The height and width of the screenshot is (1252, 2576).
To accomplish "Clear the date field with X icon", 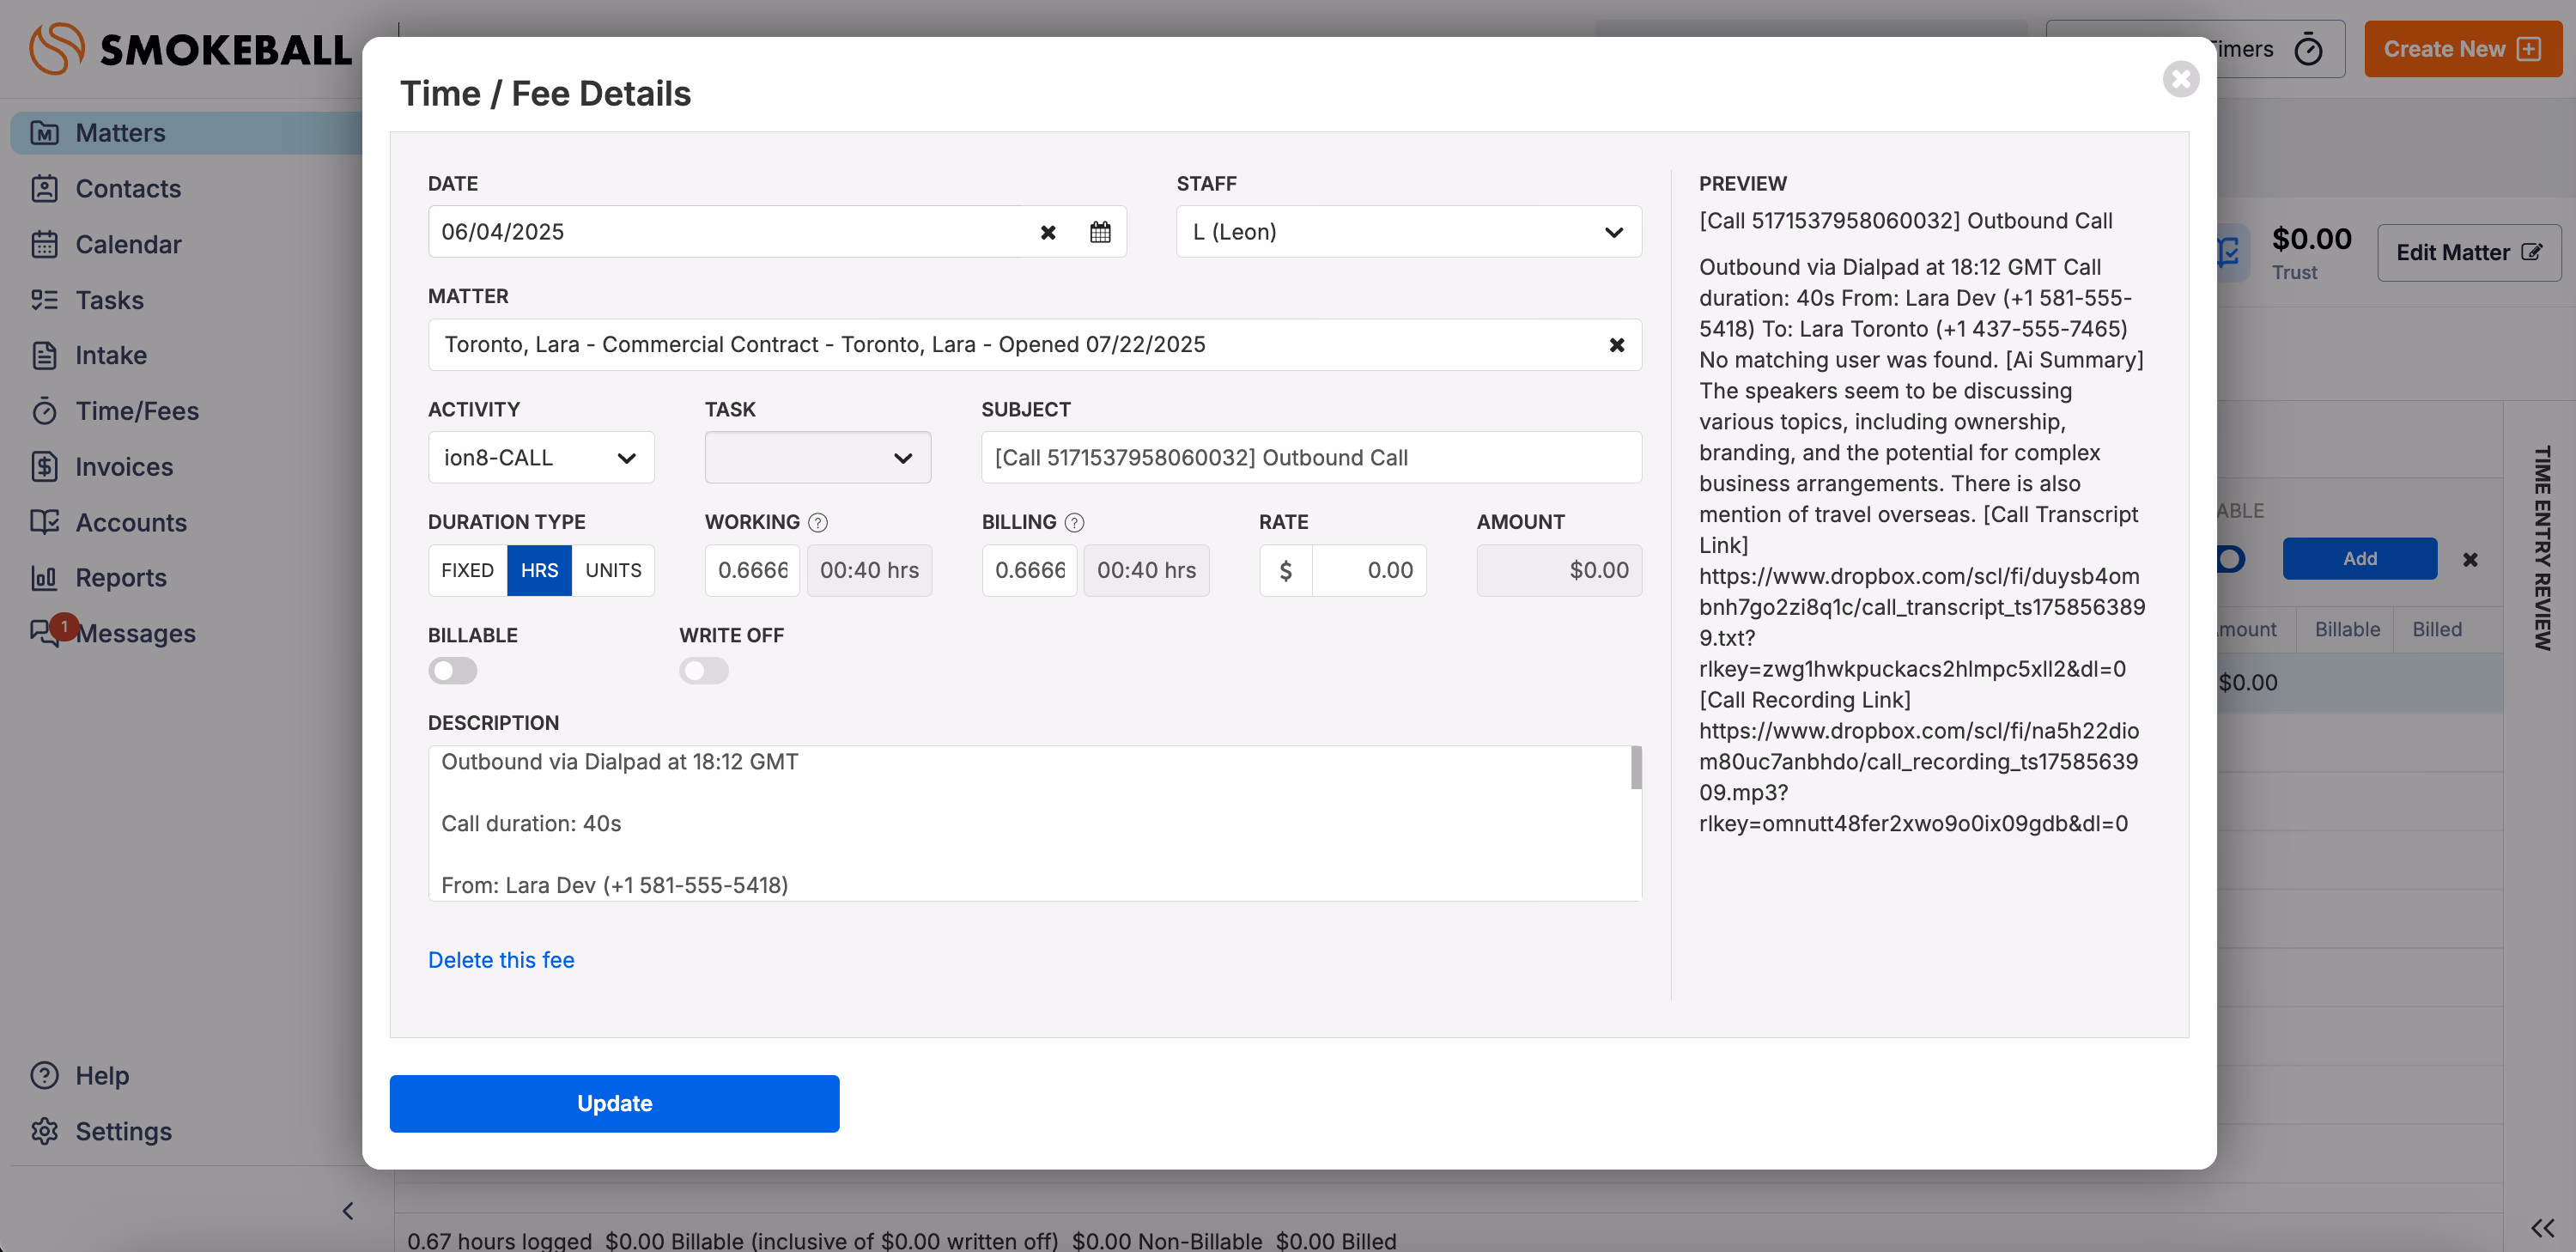I will pyautogui.click(x=1048, y=232).
